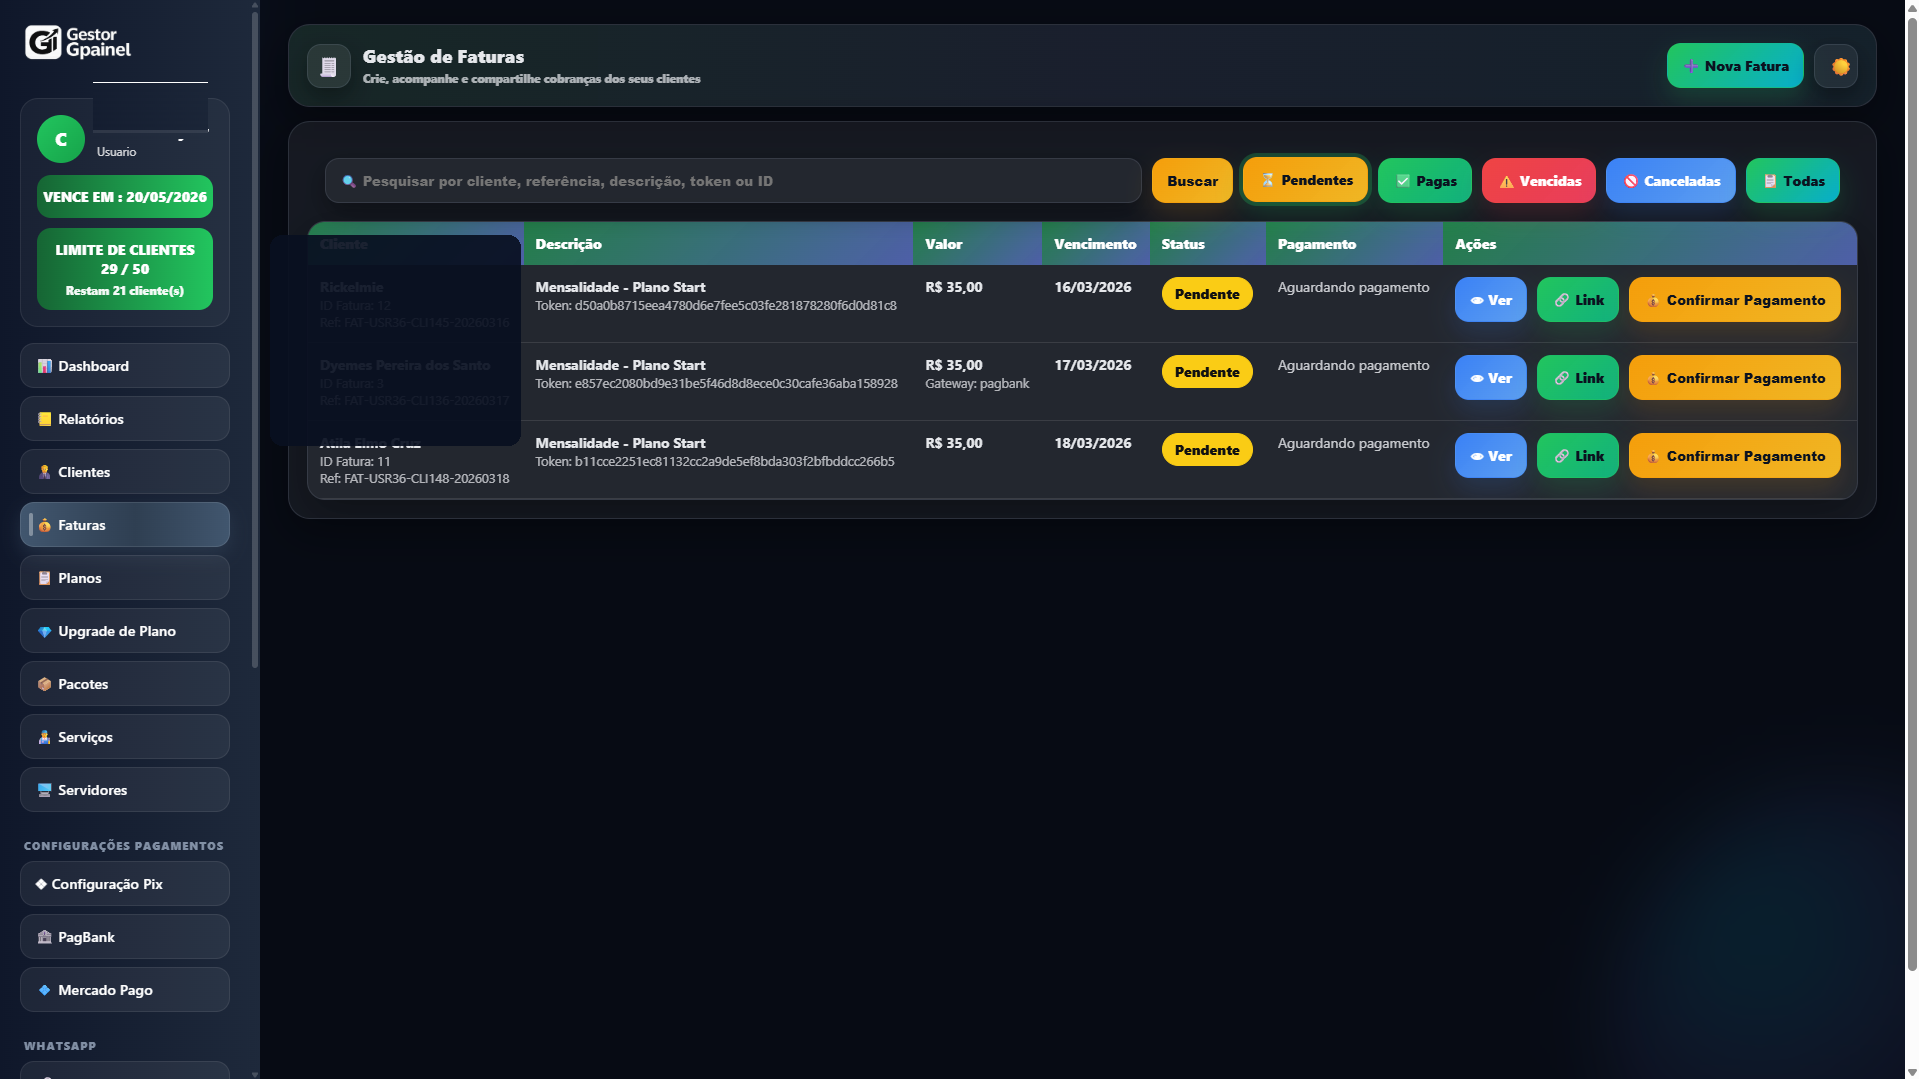Screen dimensions: 1919x1079
Task: Create a Nova Fatura
Action: (x=1734, y=67)
